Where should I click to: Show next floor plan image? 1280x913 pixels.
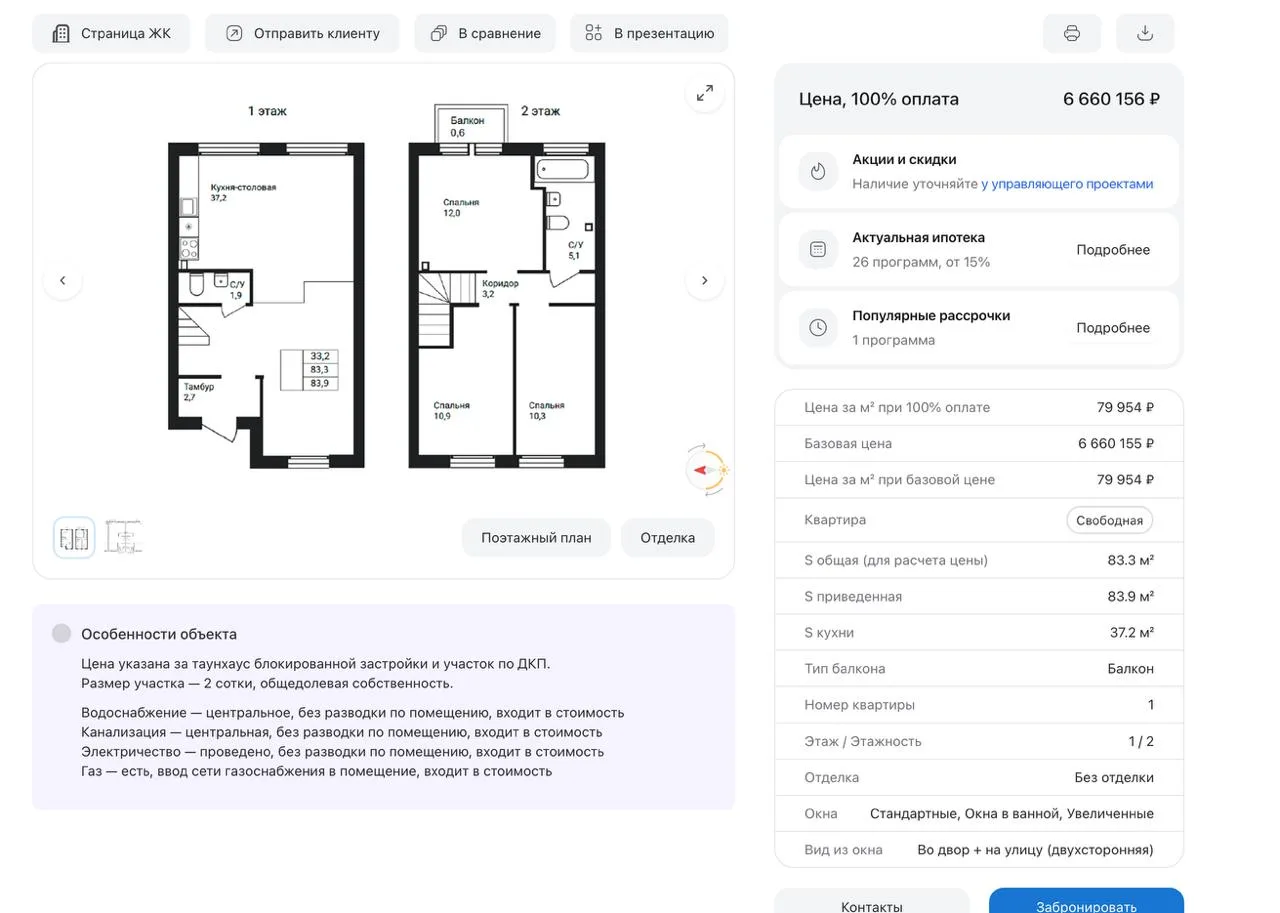pyautogui.click(x=704, y=280)
